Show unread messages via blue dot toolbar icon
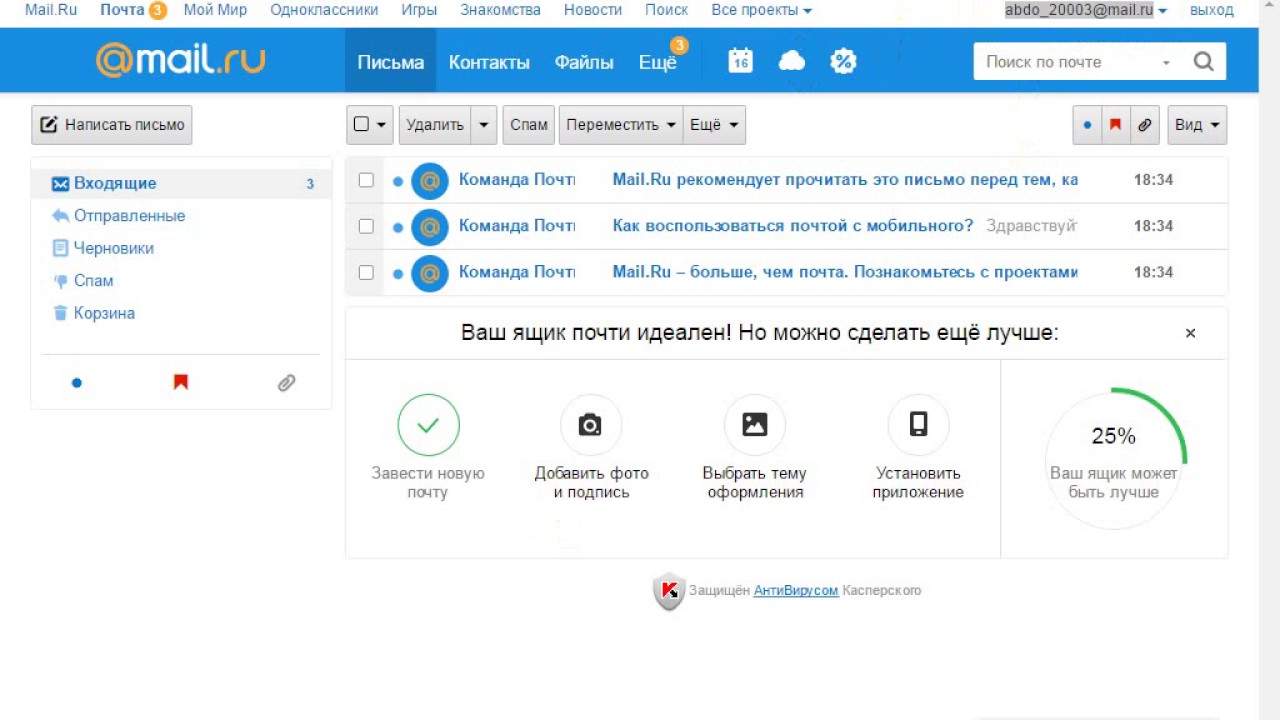1280x720 pixels. point(1087,125)
